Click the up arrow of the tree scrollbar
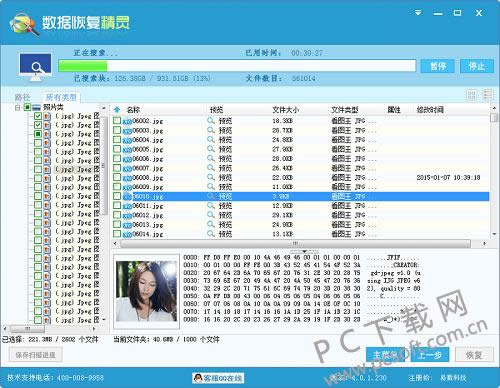 click(x=104, y=108)
